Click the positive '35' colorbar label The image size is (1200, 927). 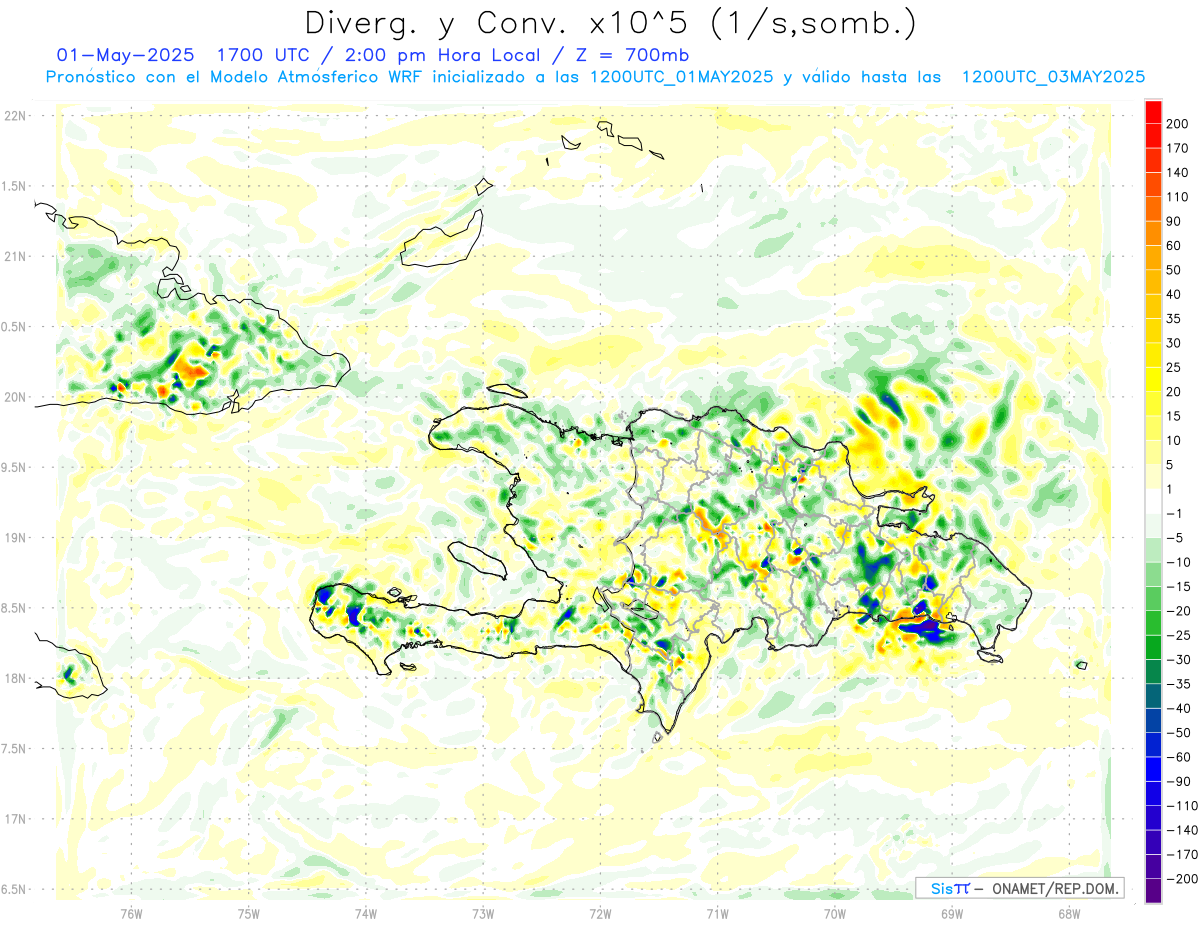click(x=1174, y=319)
